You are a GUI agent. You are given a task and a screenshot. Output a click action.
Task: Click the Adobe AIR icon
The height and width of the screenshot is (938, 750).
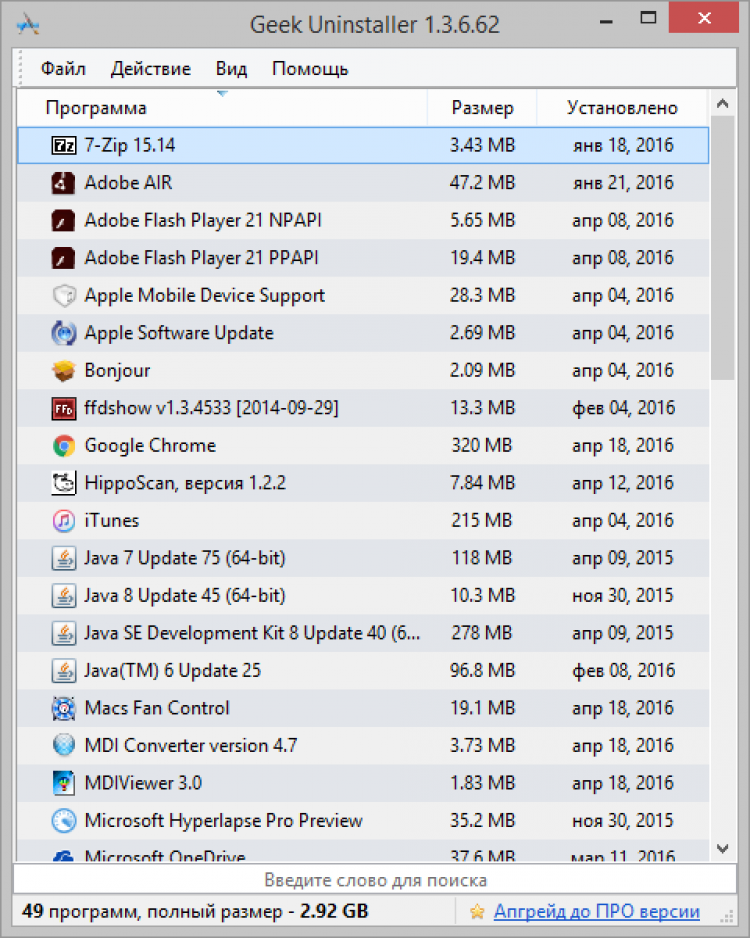coord(63,183)
